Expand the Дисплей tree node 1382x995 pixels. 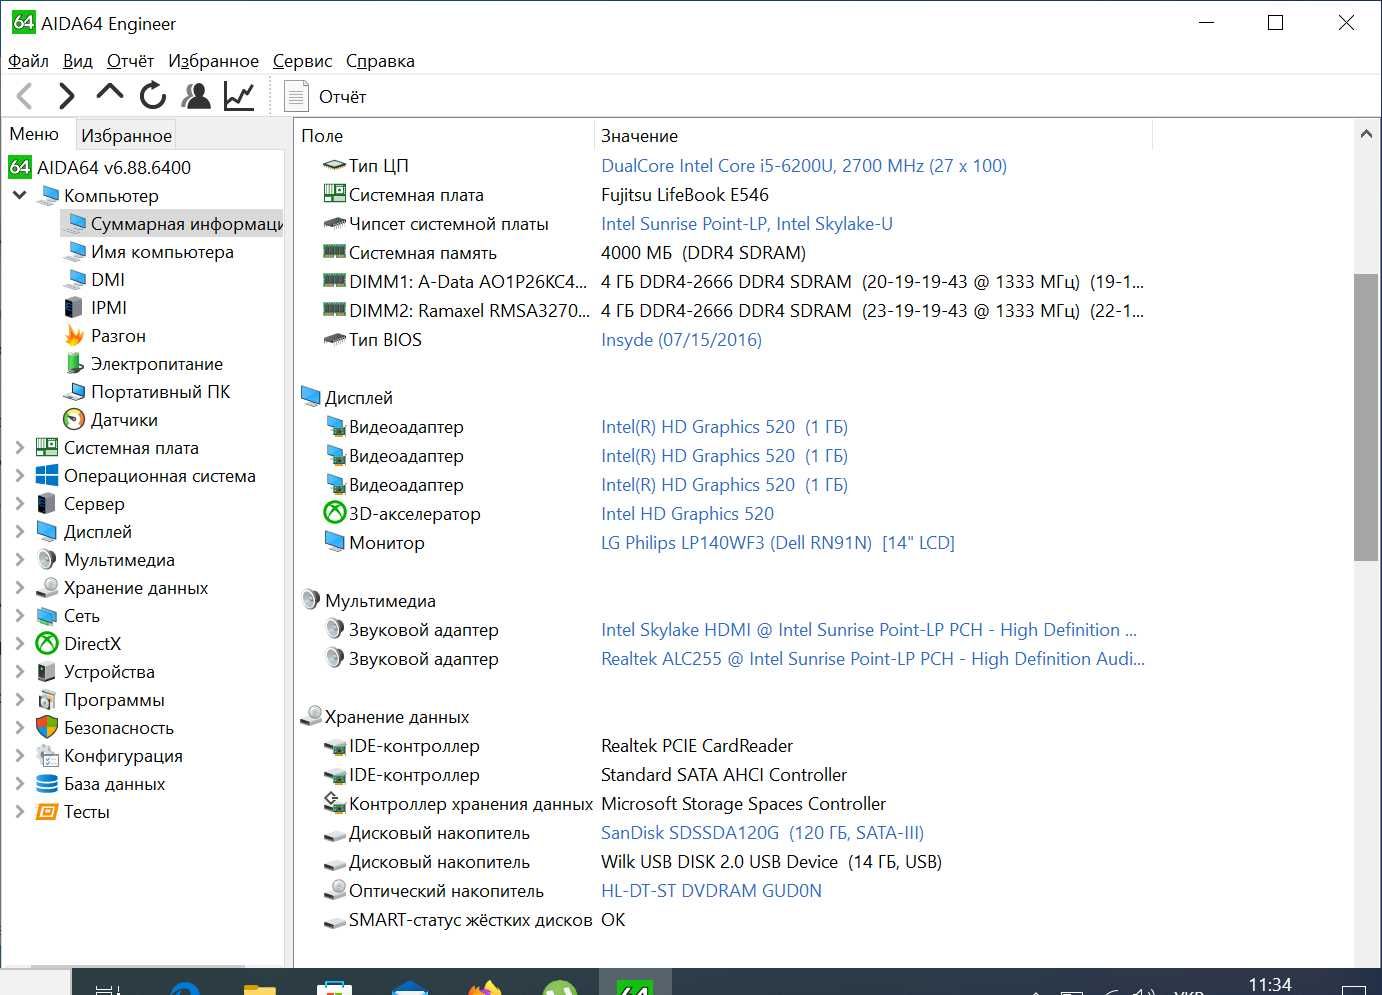[x=19, y=532]
